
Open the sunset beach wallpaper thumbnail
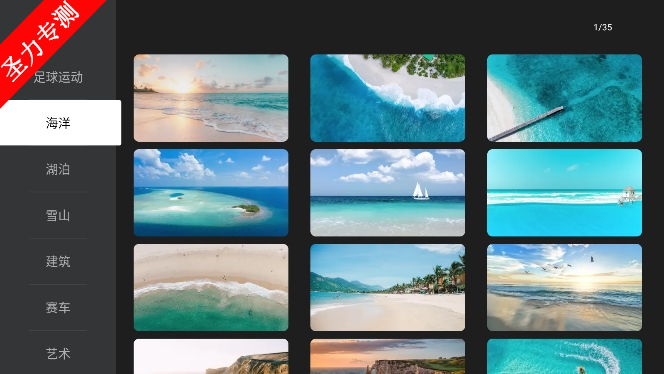pyautogui.click(x=211, y=98)
